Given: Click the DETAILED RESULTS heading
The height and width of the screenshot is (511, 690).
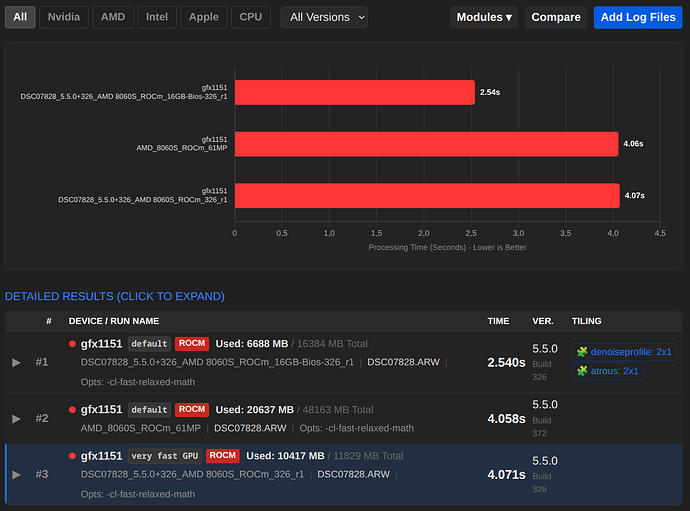Looking at the screenshot, I should point(115,296).
